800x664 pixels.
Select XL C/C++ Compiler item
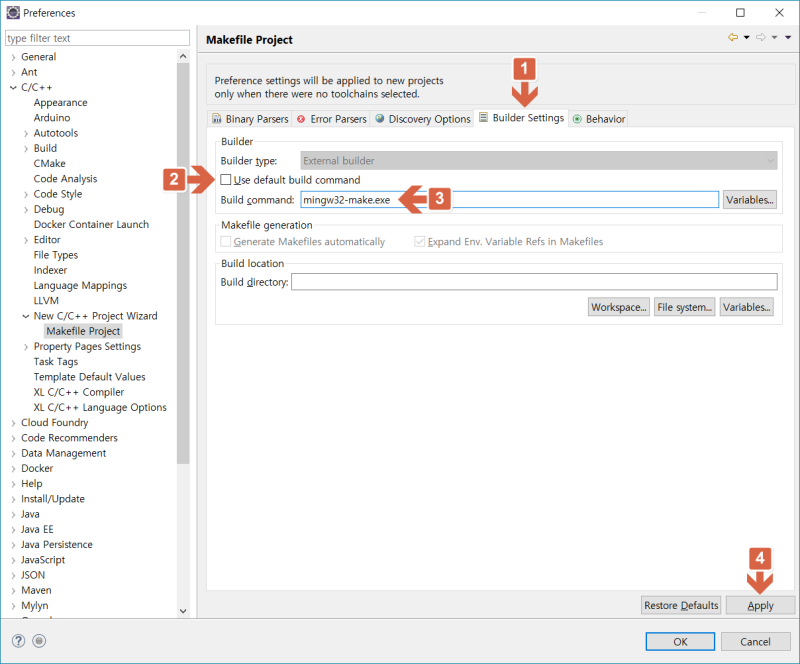click(x=79, y=392)
